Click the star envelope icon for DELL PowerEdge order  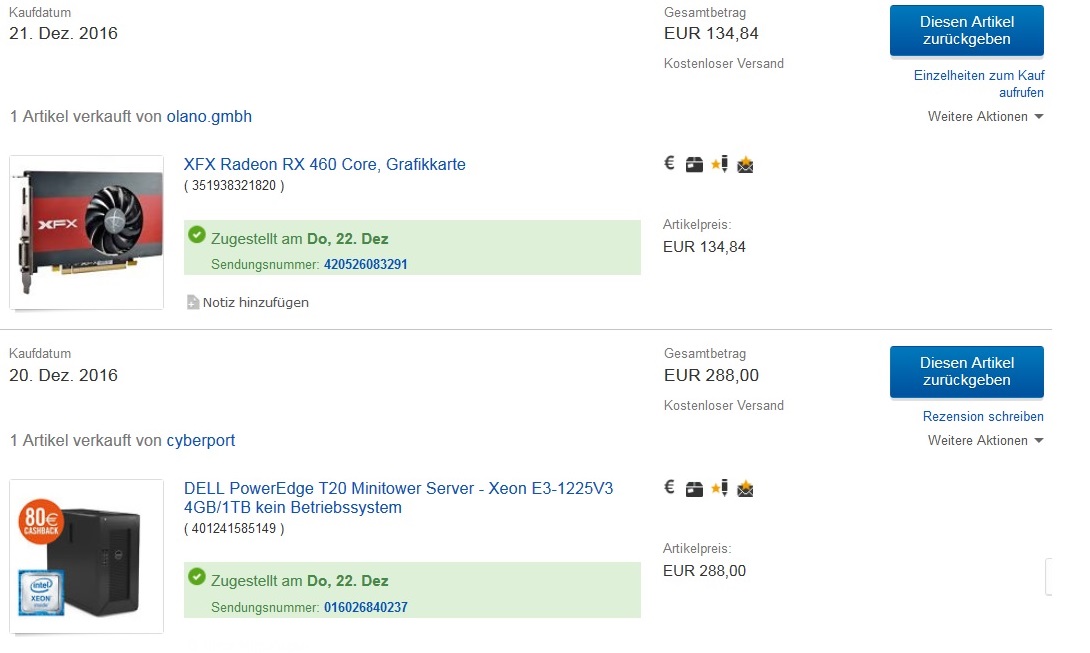745,489
